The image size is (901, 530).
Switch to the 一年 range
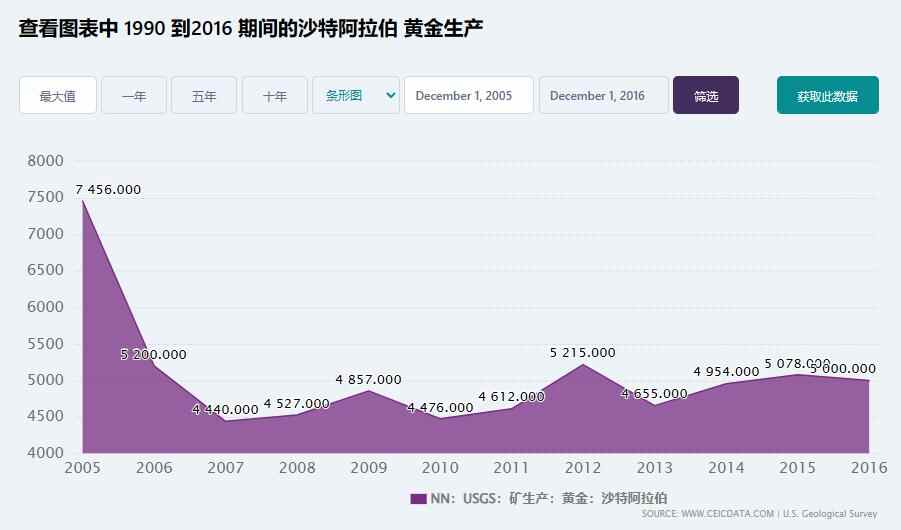(x=134, y=96)
